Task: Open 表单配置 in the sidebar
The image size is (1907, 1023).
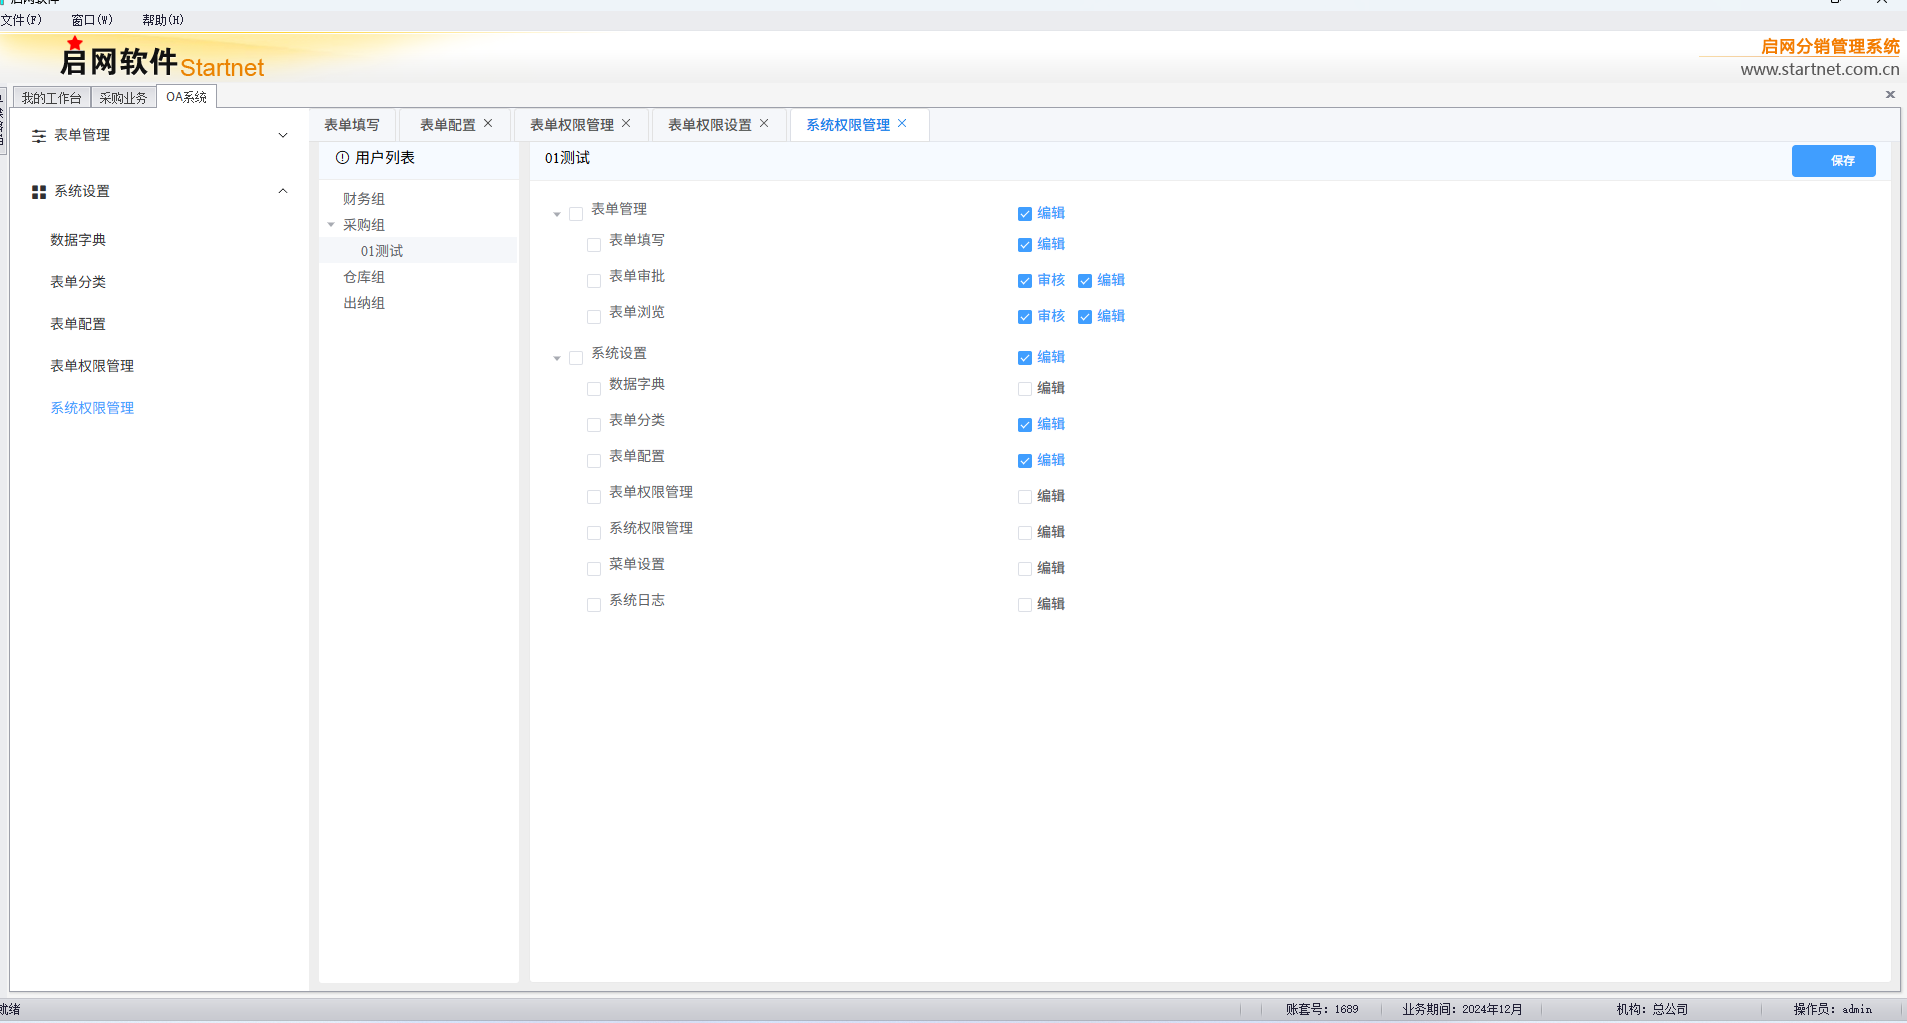Action: (x=78, y=324)
